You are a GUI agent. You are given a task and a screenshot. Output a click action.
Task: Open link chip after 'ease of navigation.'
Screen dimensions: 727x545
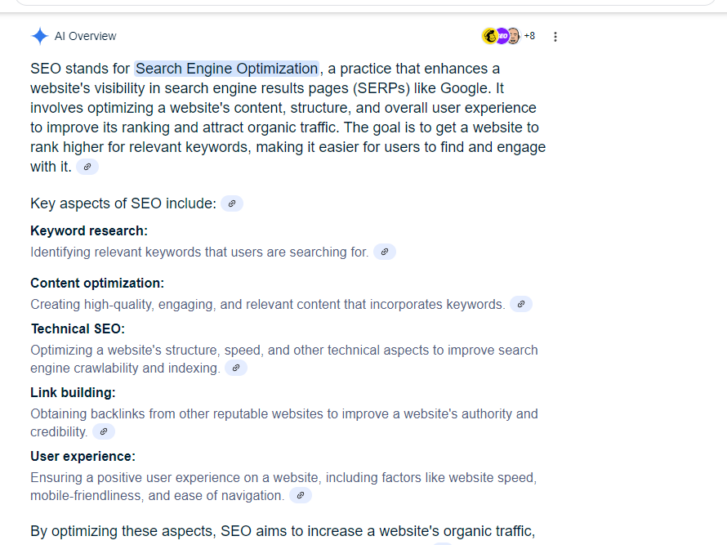[300, 495]
